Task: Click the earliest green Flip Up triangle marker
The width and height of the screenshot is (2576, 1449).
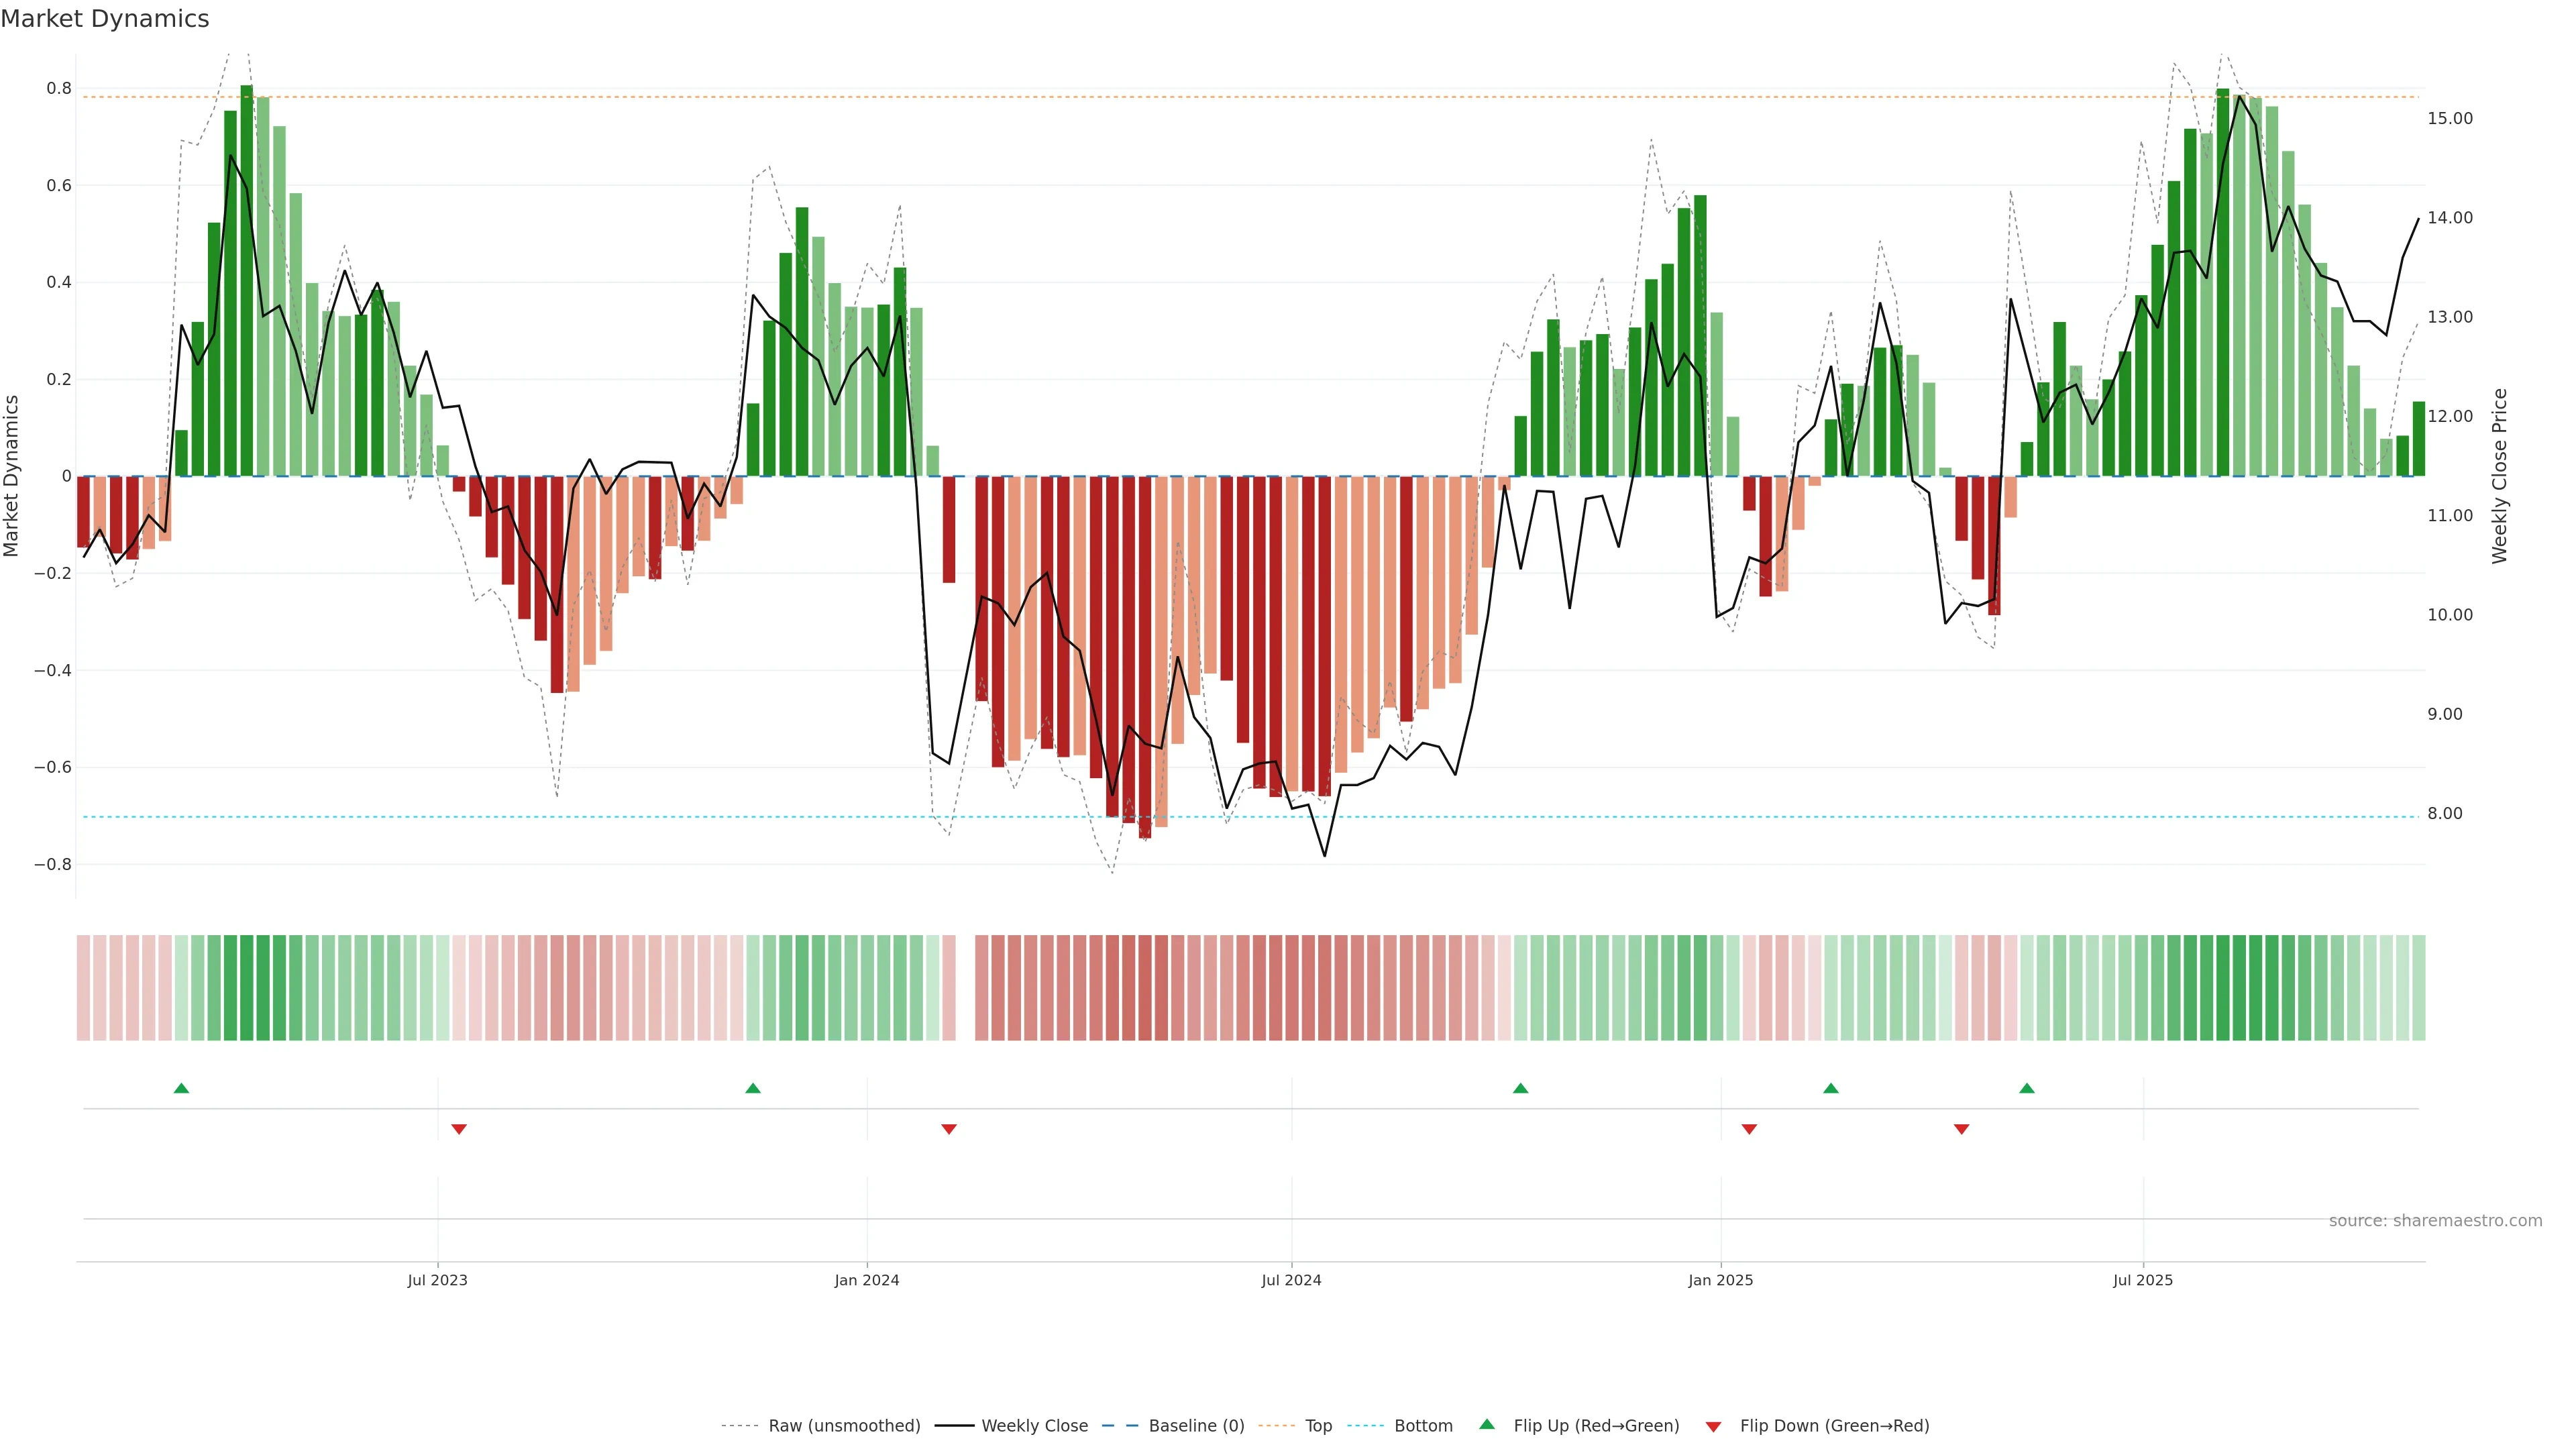Action: (x=181, y=1088)
